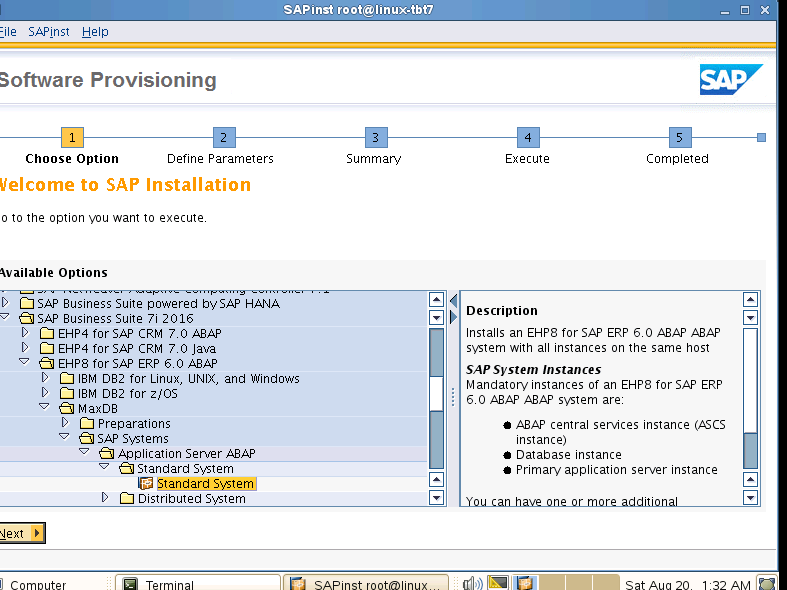787x590 pixels.
Task: Expand IBM DB2 for Linux, UNIX, and Windows
Action: 45,377
